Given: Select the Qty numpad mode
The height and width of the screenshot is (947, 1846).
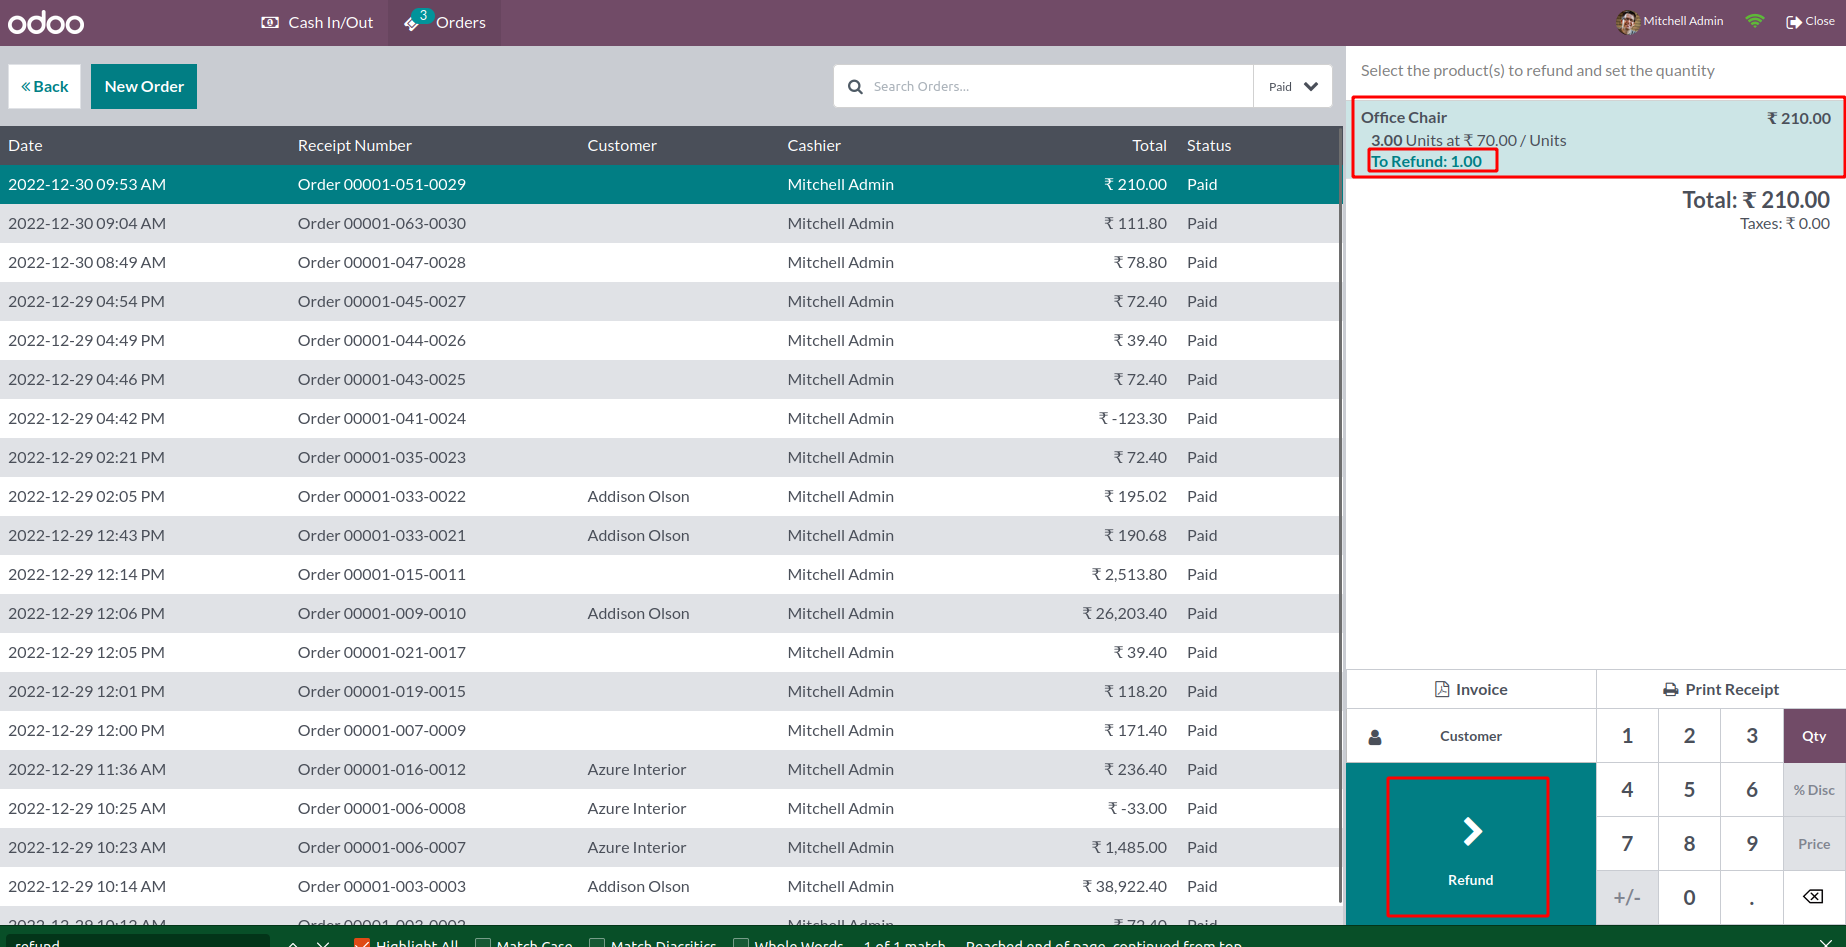Looking at the screenshot, I should pos(1814,736).
